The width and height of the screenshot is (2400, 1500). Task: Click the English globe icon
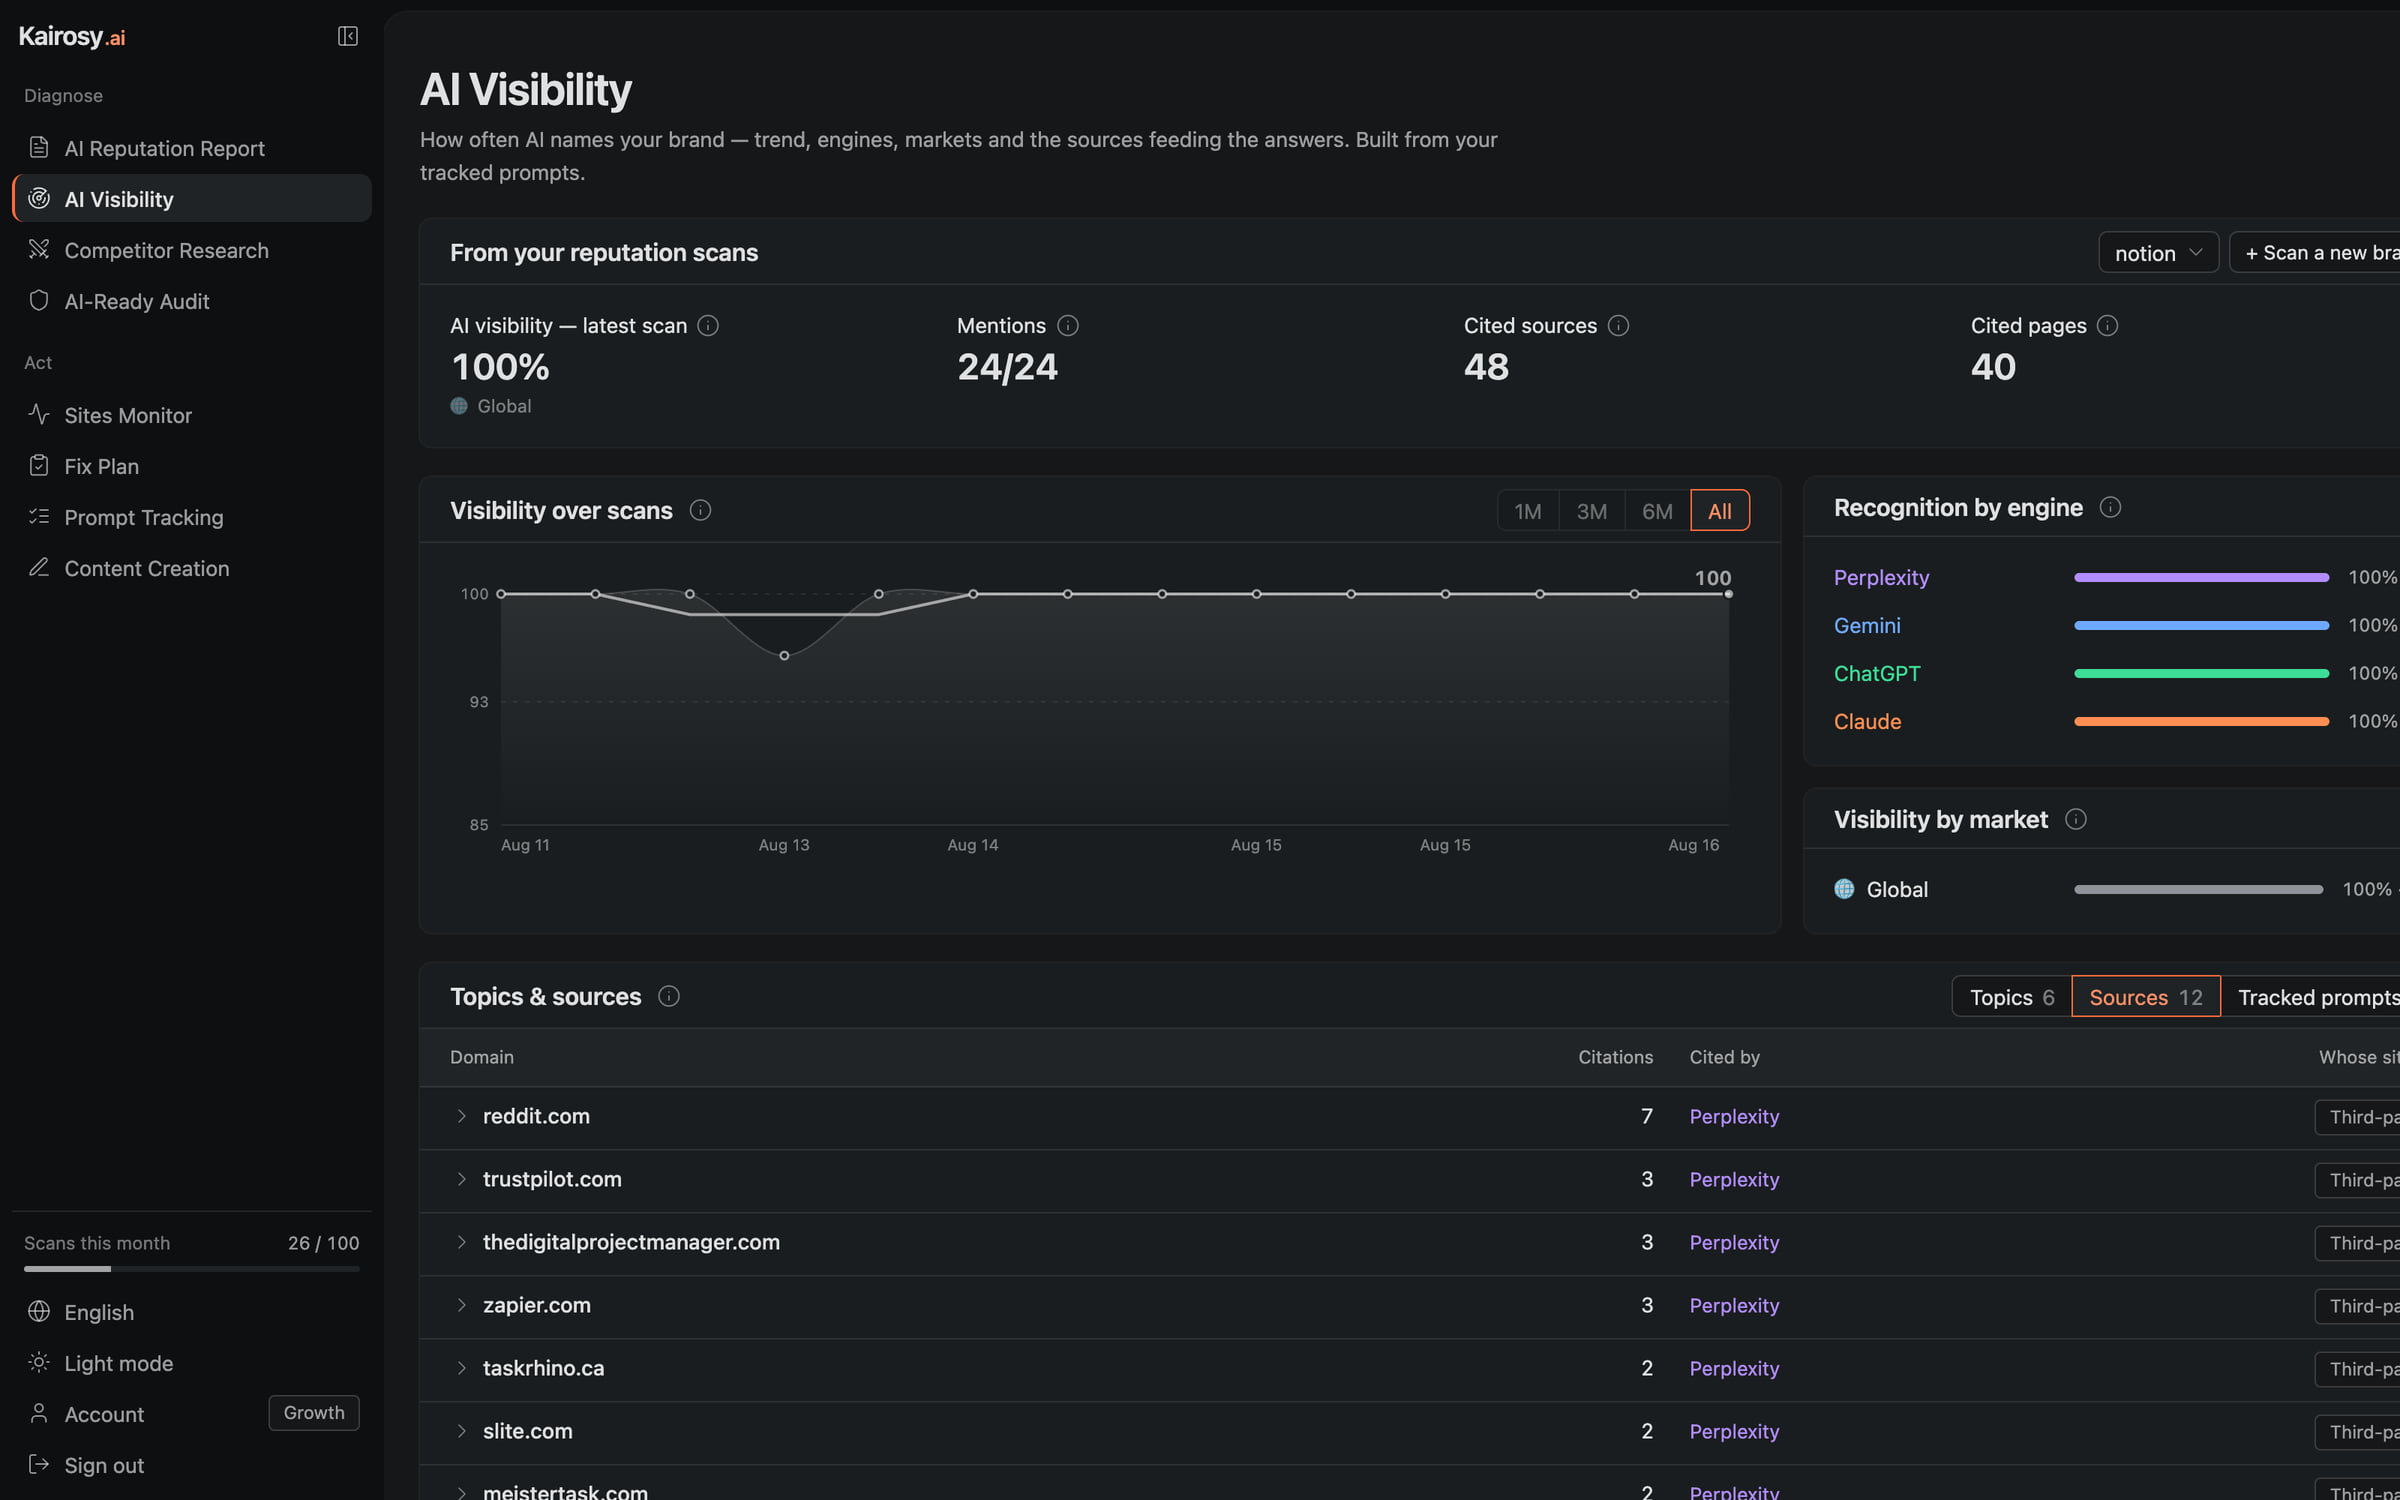click(39, 1311)
